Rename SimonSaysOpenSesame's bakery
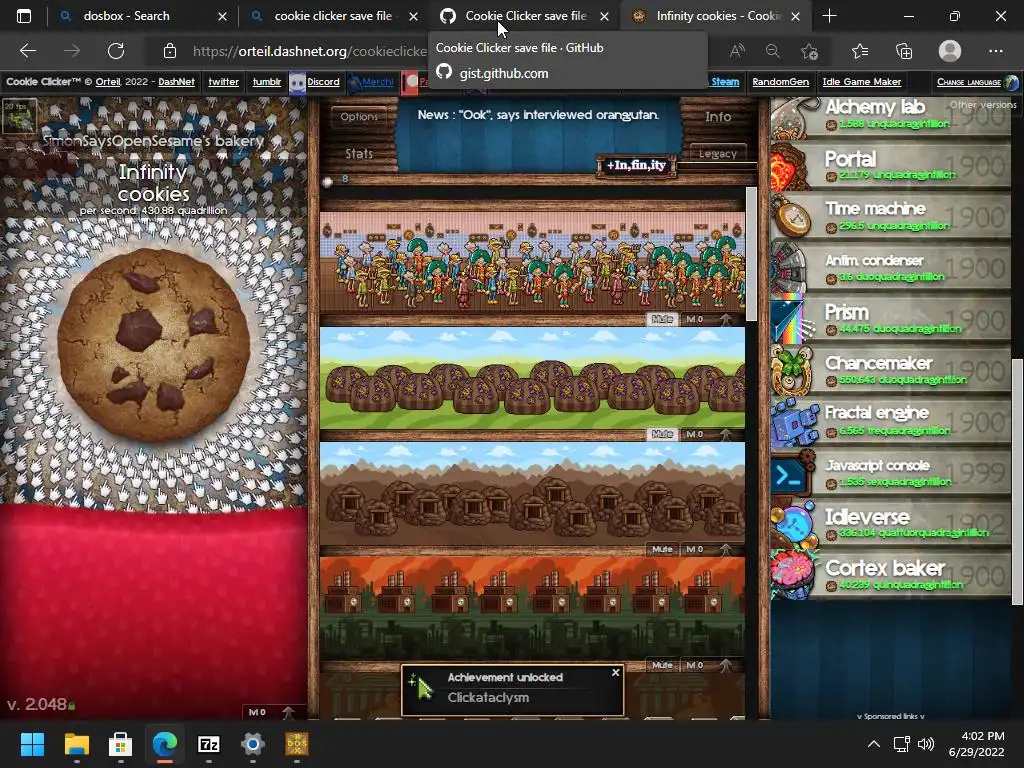 [x=153, y=140]
